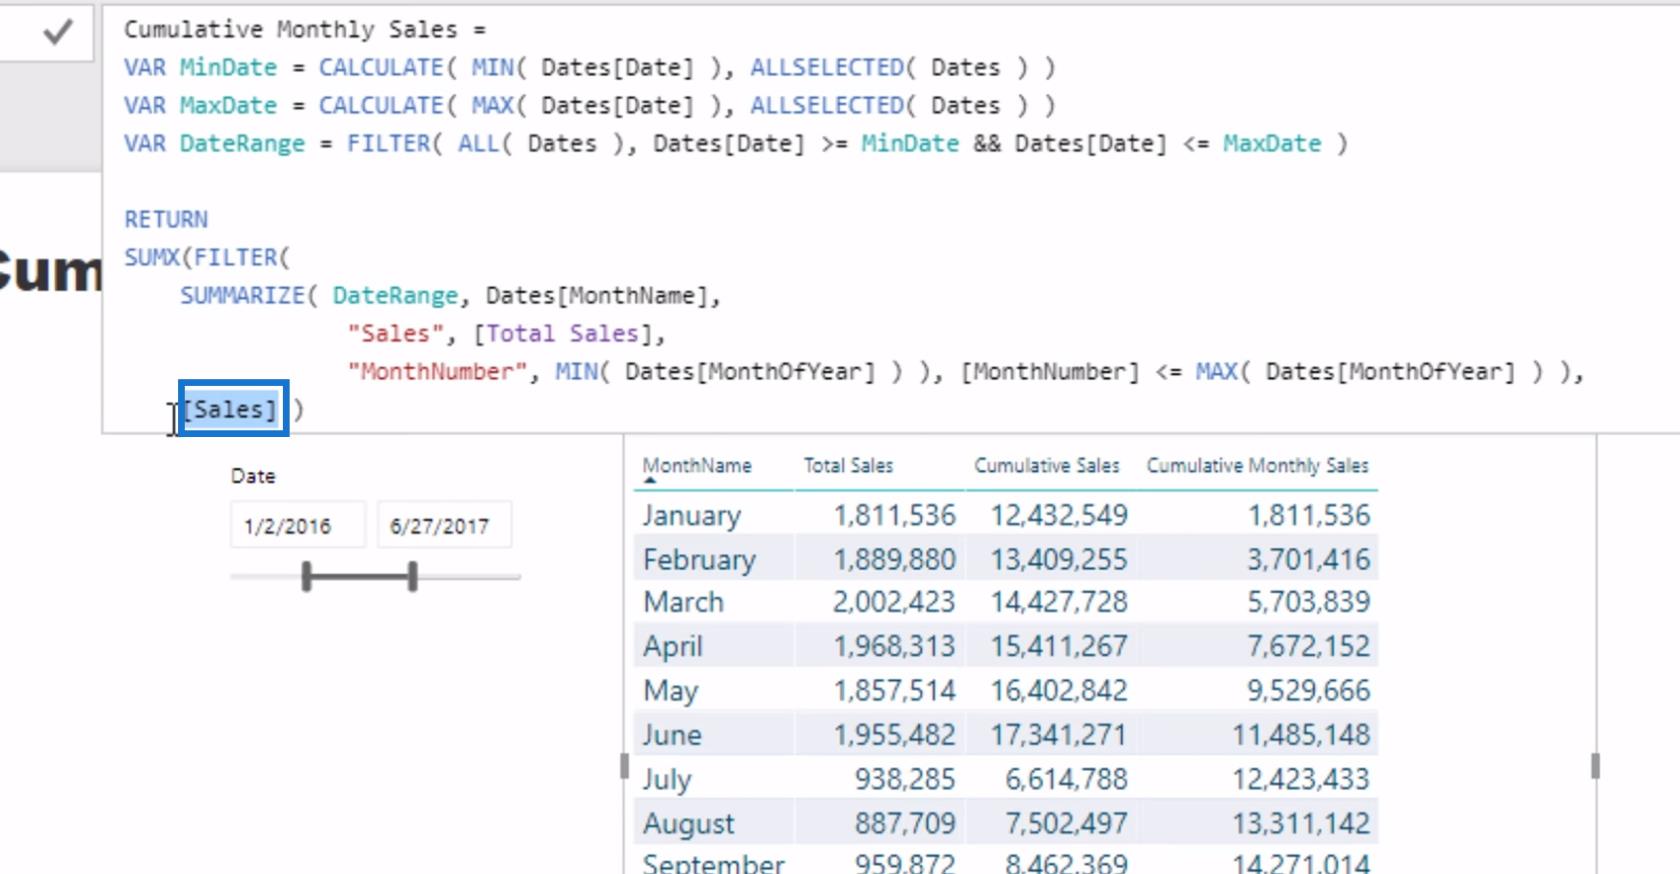Click the April Cumulative Sales value 15,411,267

[x=1059, y=646]
